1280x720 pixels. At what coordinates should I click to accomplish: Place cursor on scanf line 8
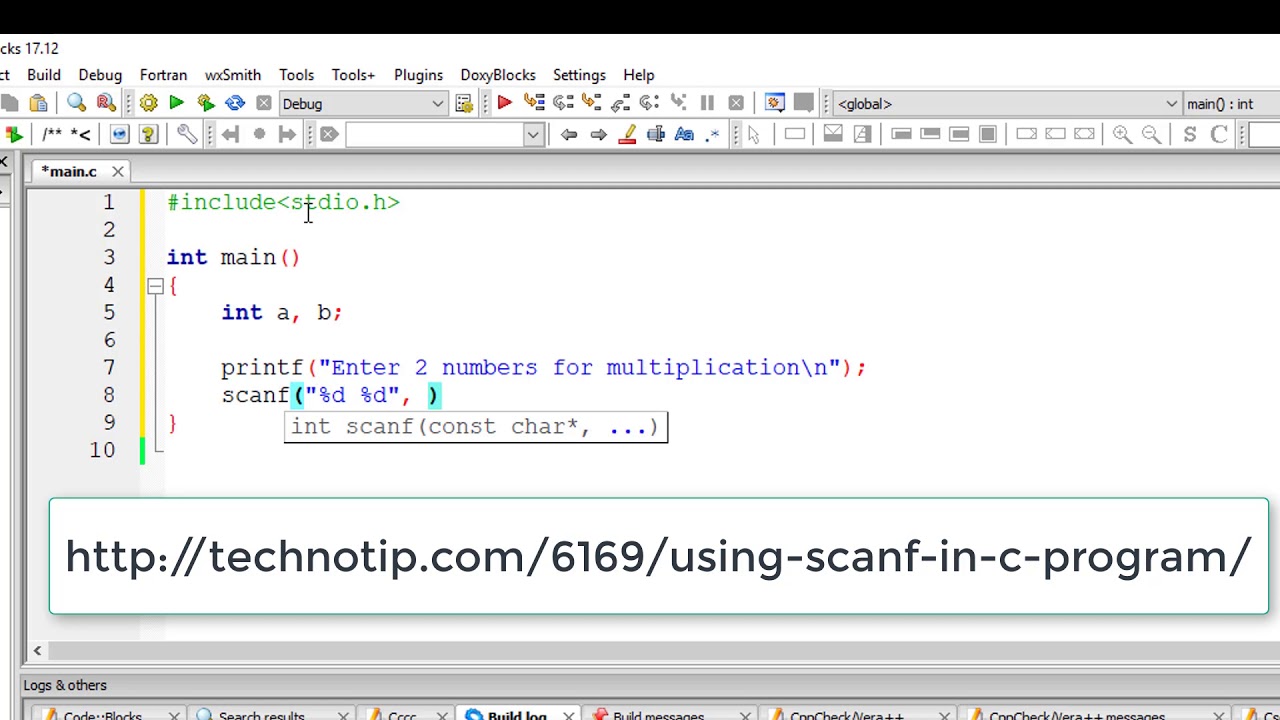pos(331,395)
